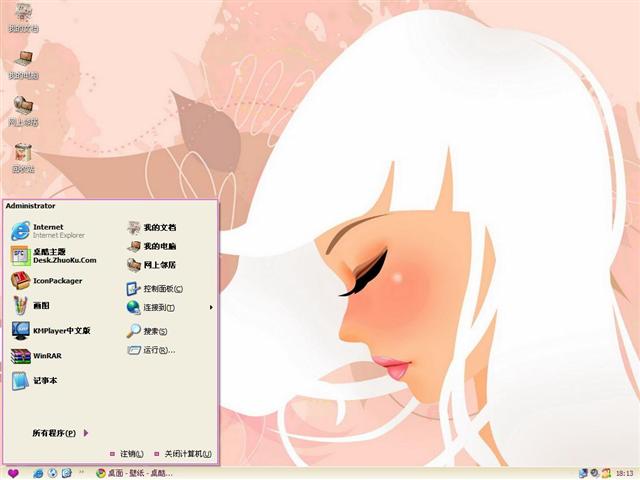This screenshot has height=480, width=640.
Task: Open 画图 (Paint) in the Start menu
Action: pyautogui.click(x=40, y=306)
